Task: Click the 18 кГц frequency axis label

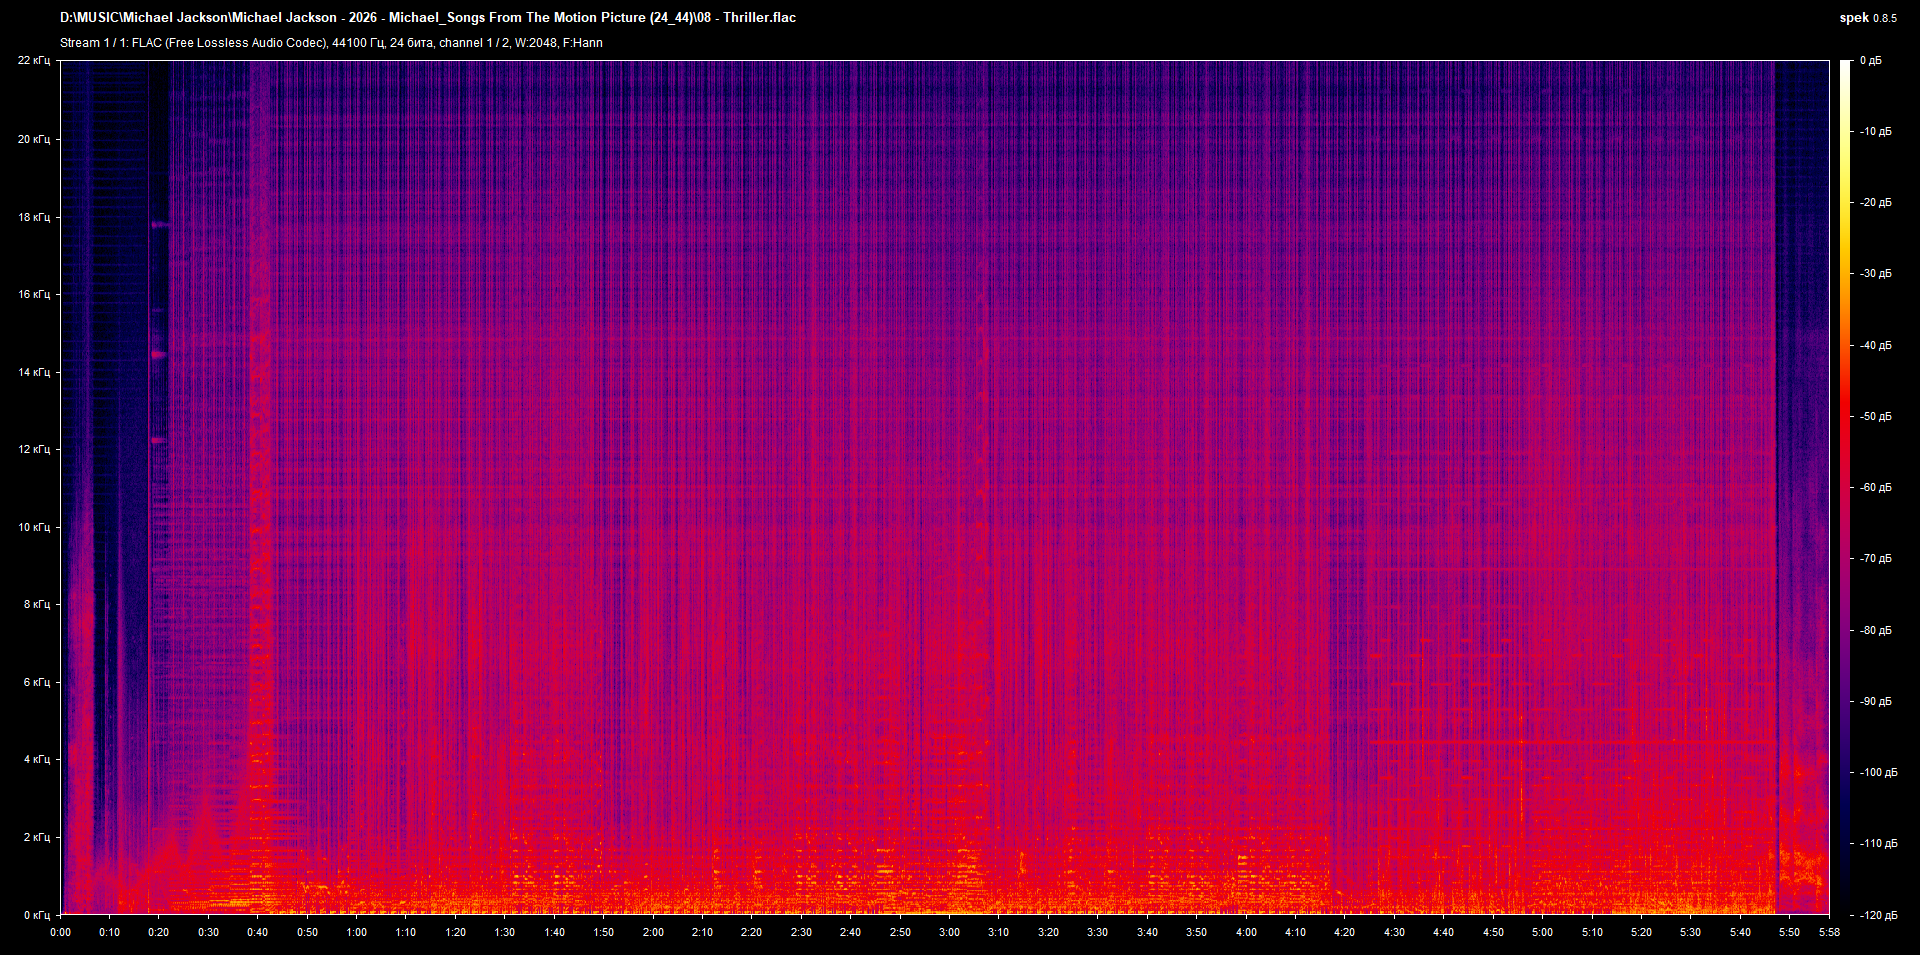Action: click(34, 217)
